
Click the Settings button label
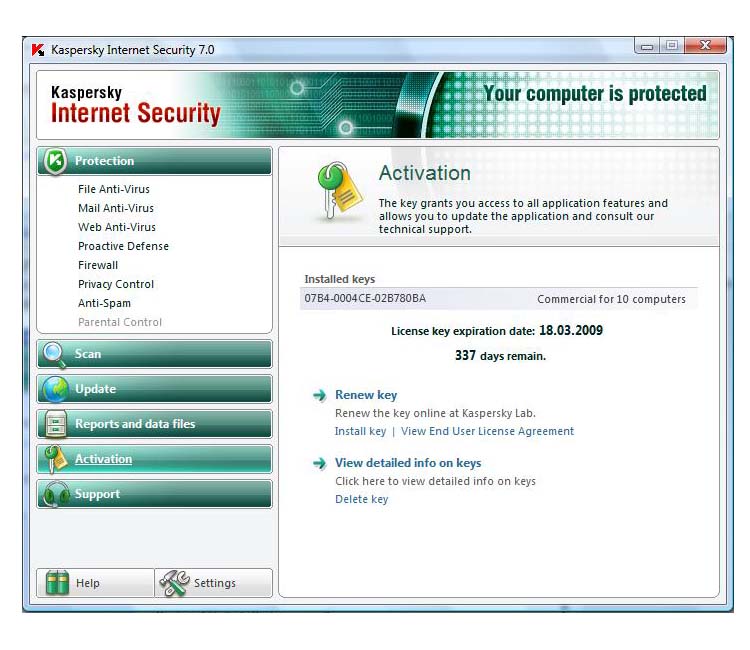(215, 584)
